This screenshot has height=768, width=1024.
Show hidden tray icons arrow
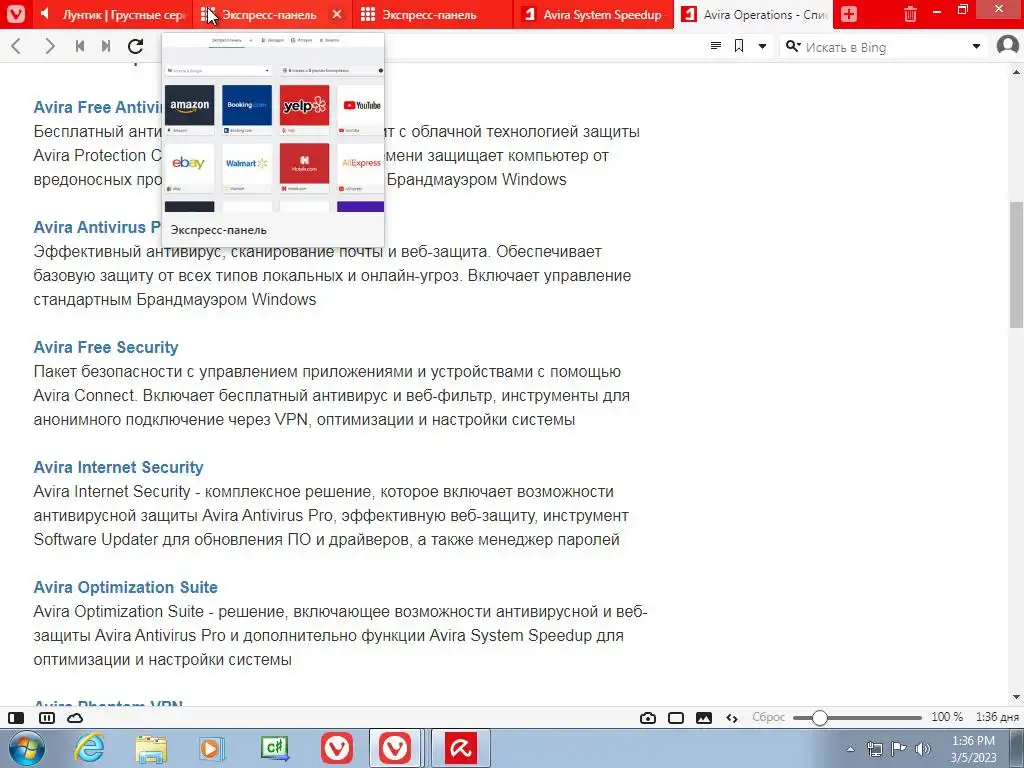pyautogui.click(x=850, y=749)
